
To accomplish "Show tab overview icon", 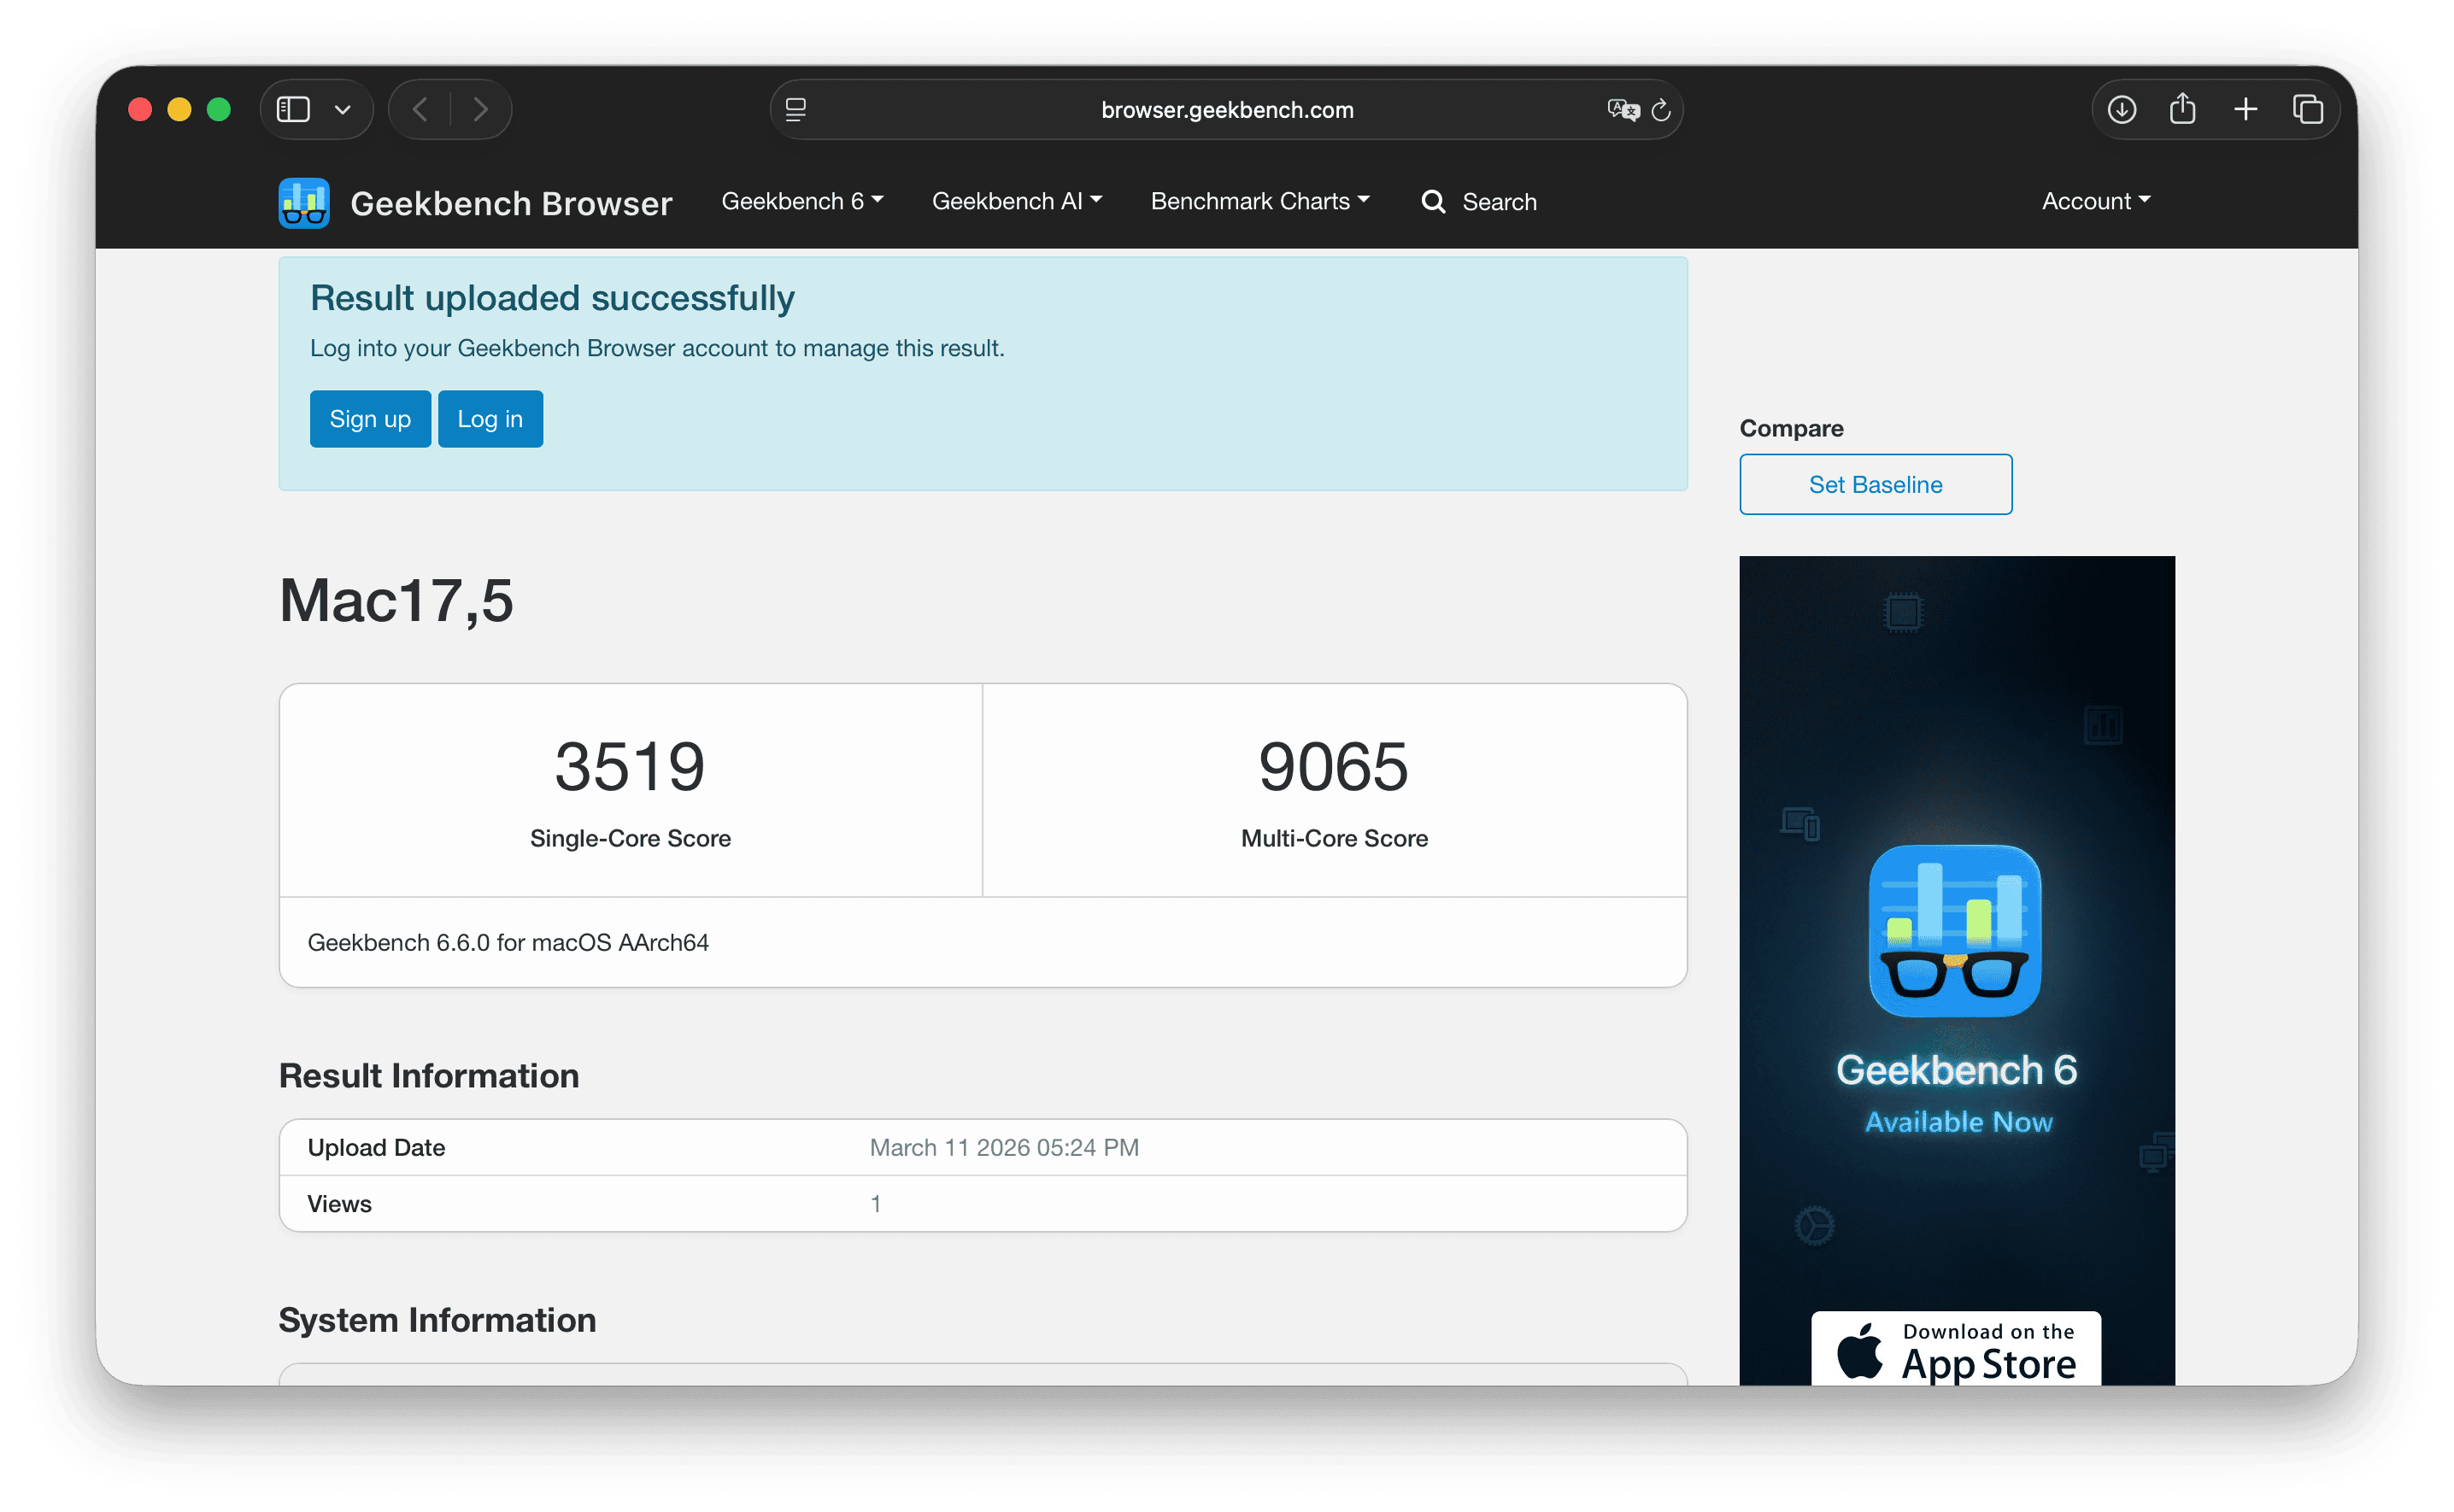I will click(x=2308, y=109).
